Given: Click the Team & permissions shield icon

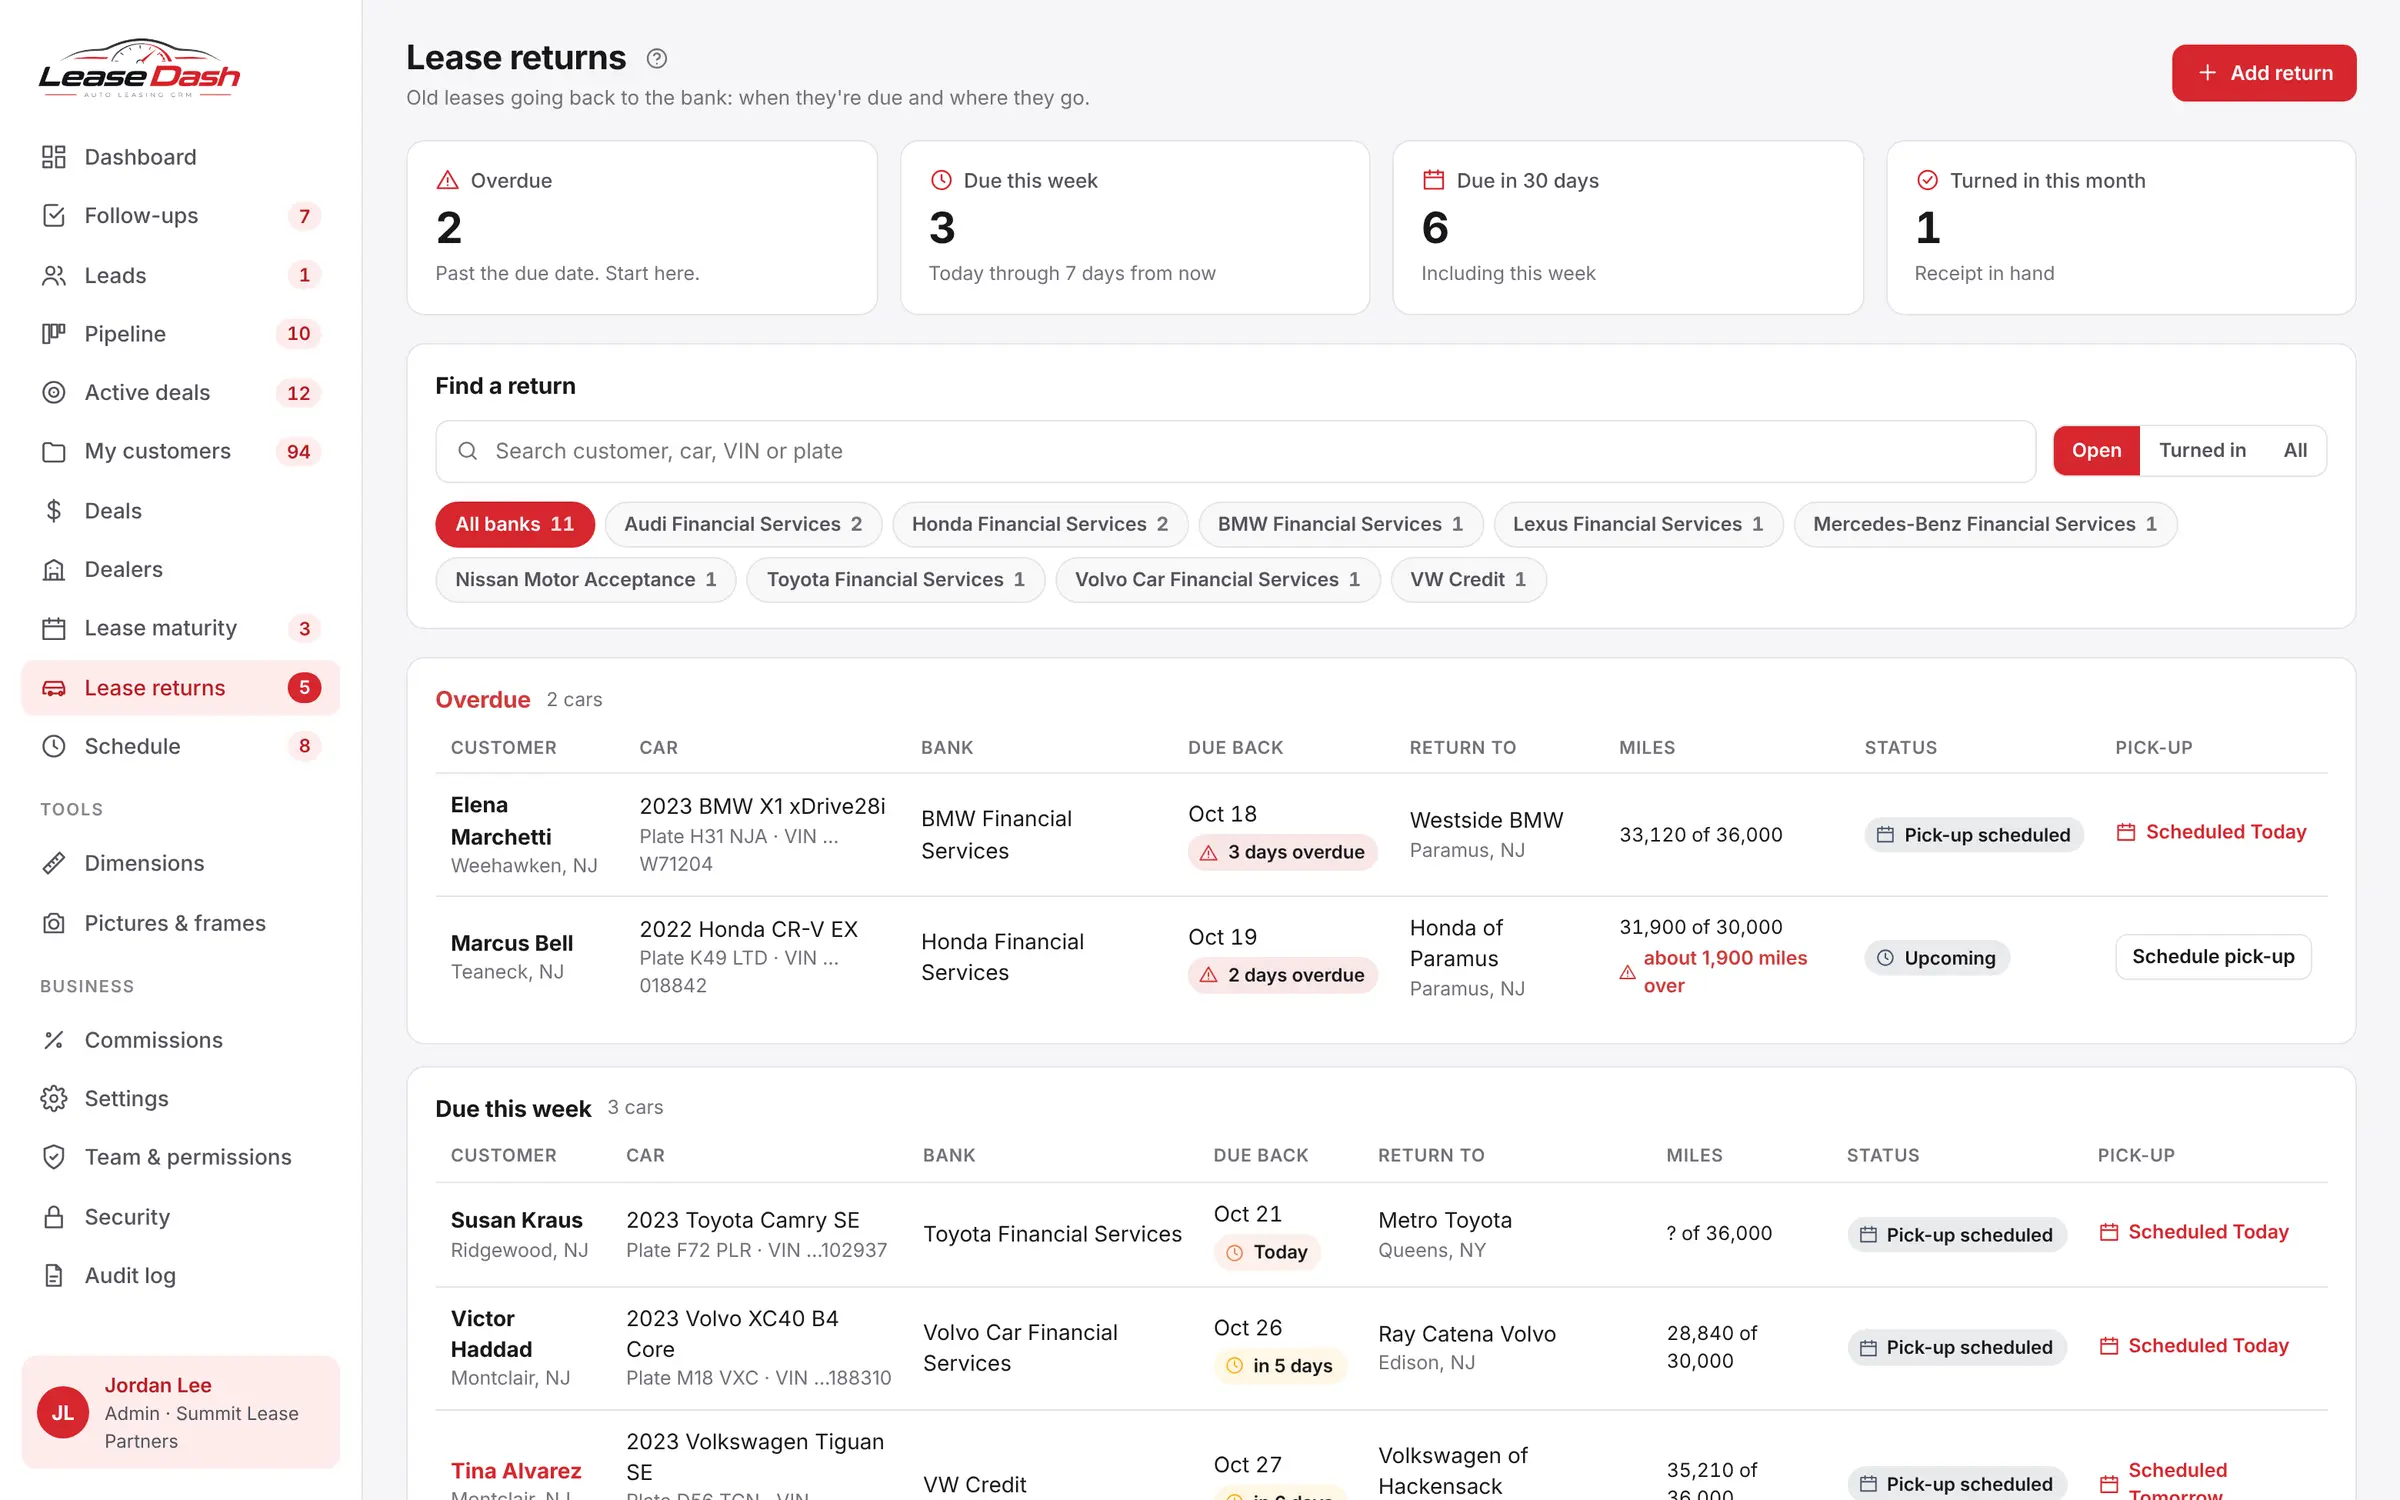Looking at the screenshot, I should click(54, 1157).
